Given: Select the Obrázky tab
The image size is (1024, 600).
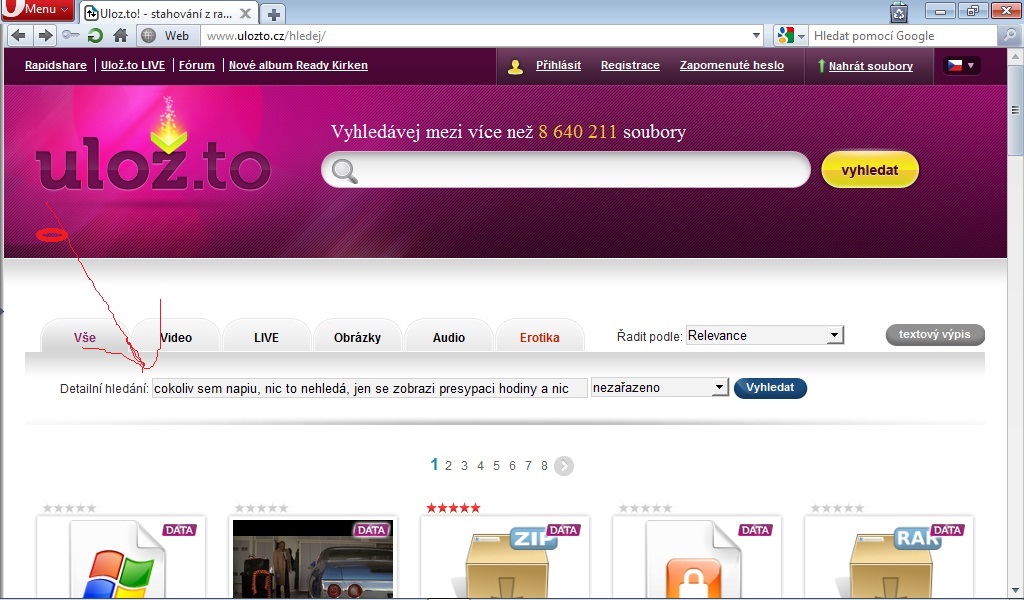Looking at the screenshot, I should [x=357, y=338].
